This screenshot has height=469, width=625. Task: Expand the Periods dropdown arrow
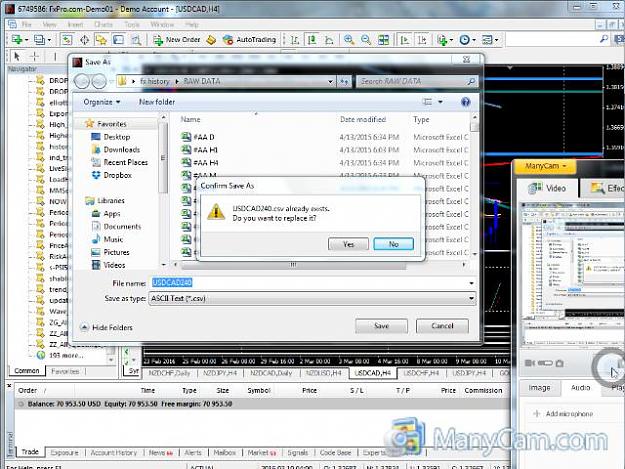pos(474,40)
